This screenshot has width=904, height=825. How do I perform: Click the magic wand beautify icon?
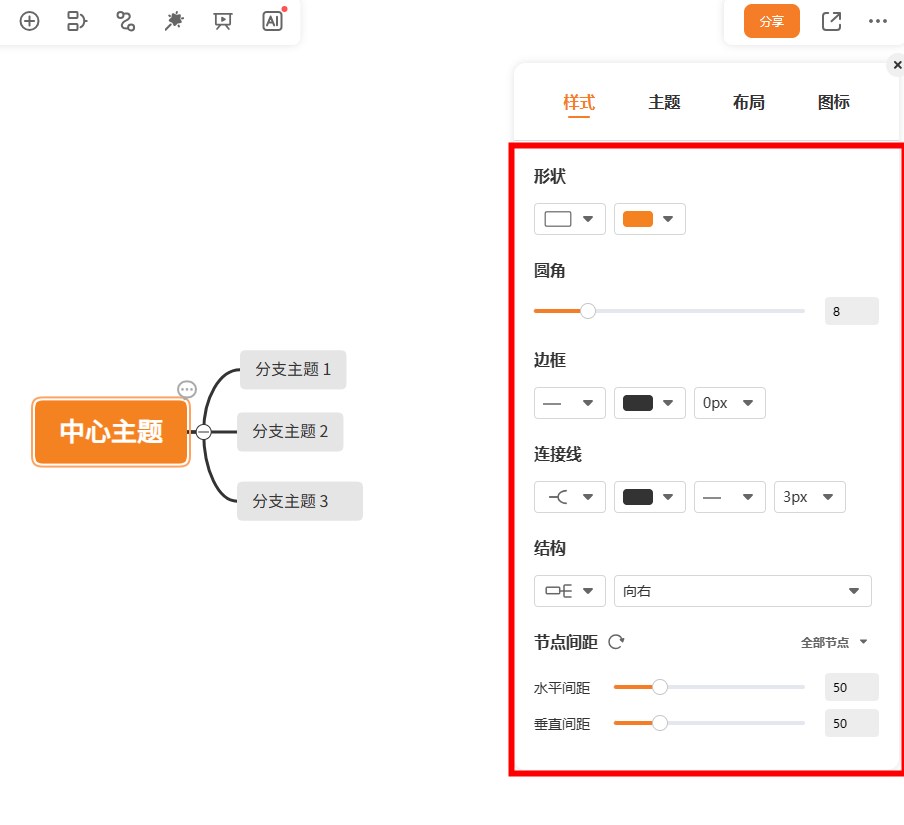[174, 21]
